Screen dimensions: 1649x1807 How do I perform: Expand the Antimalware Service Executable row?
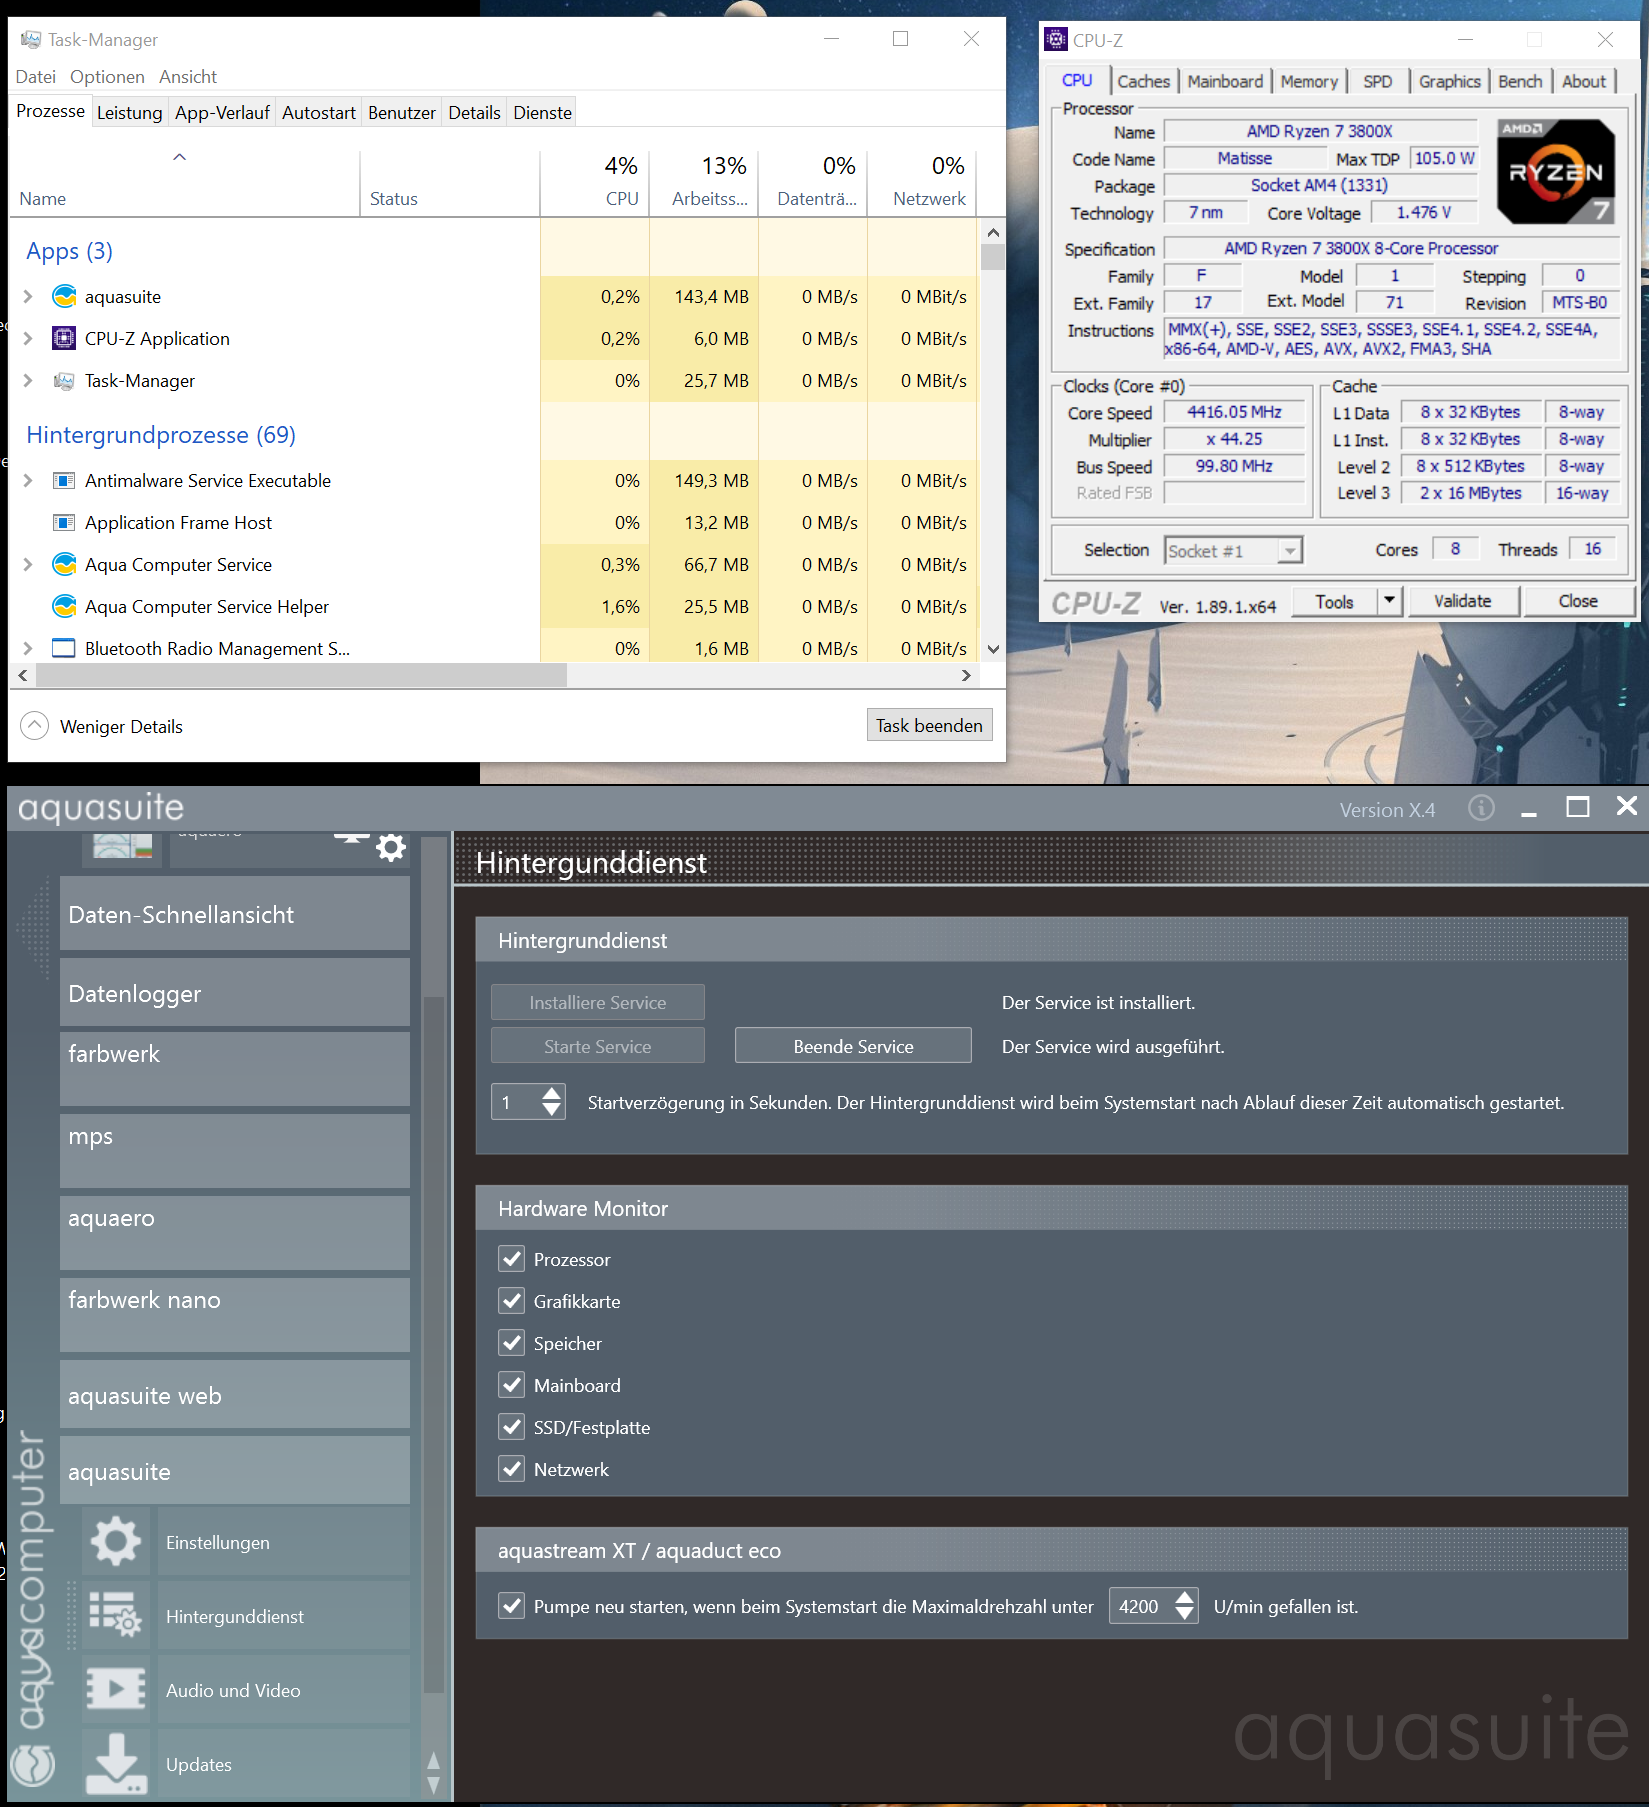(x=28, y=481)
